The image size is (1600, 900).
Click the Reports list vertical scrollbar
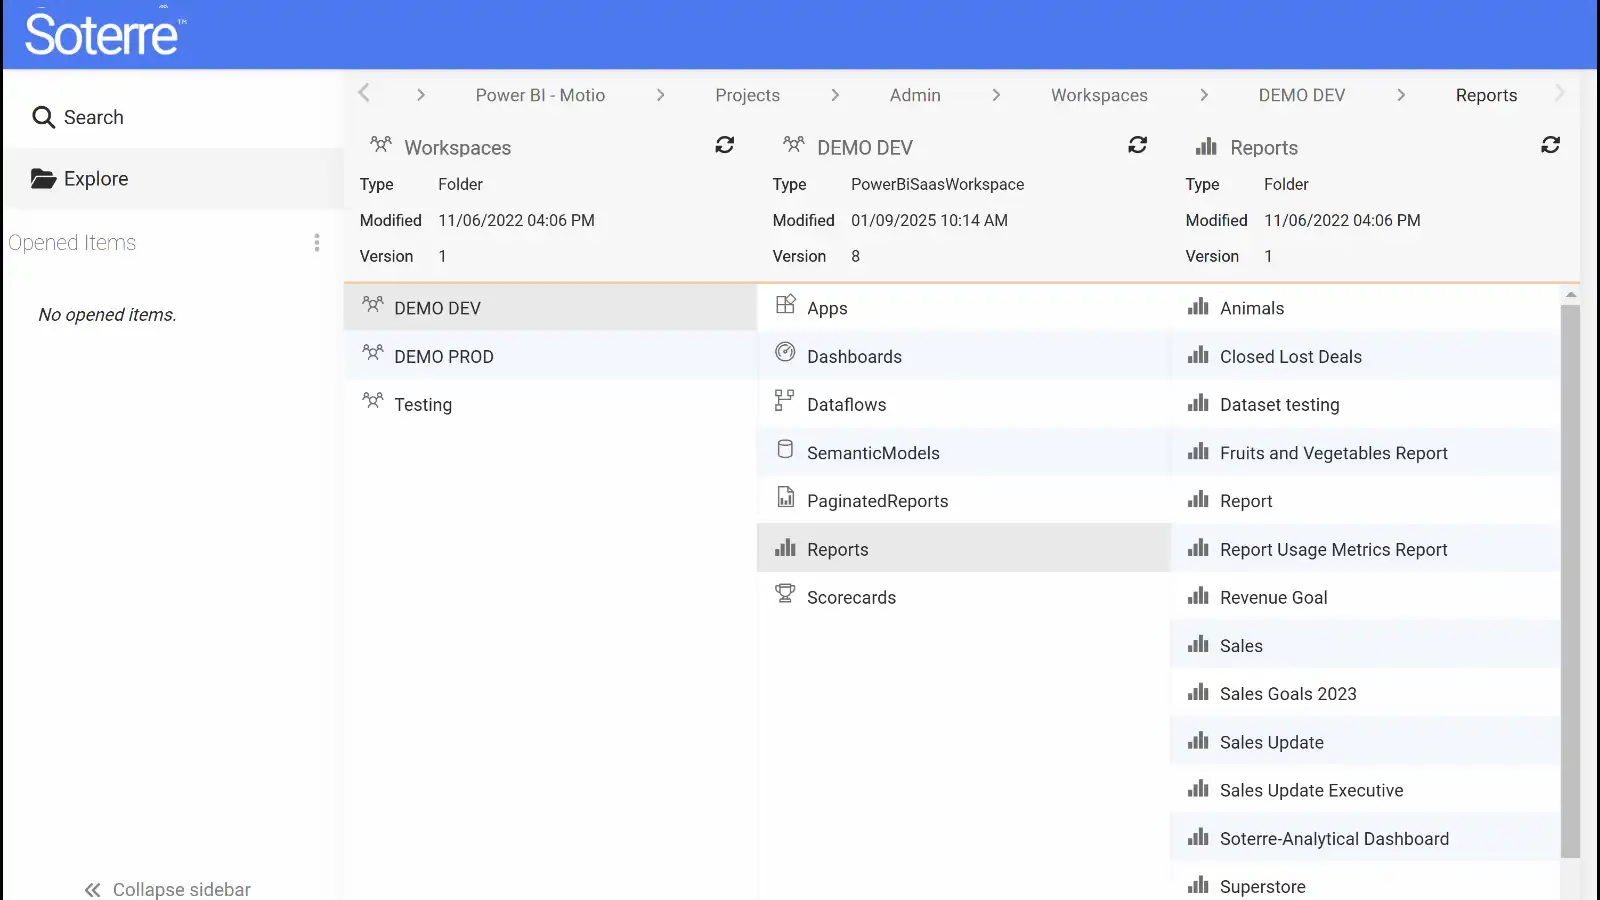click(x=1570, y=580)
